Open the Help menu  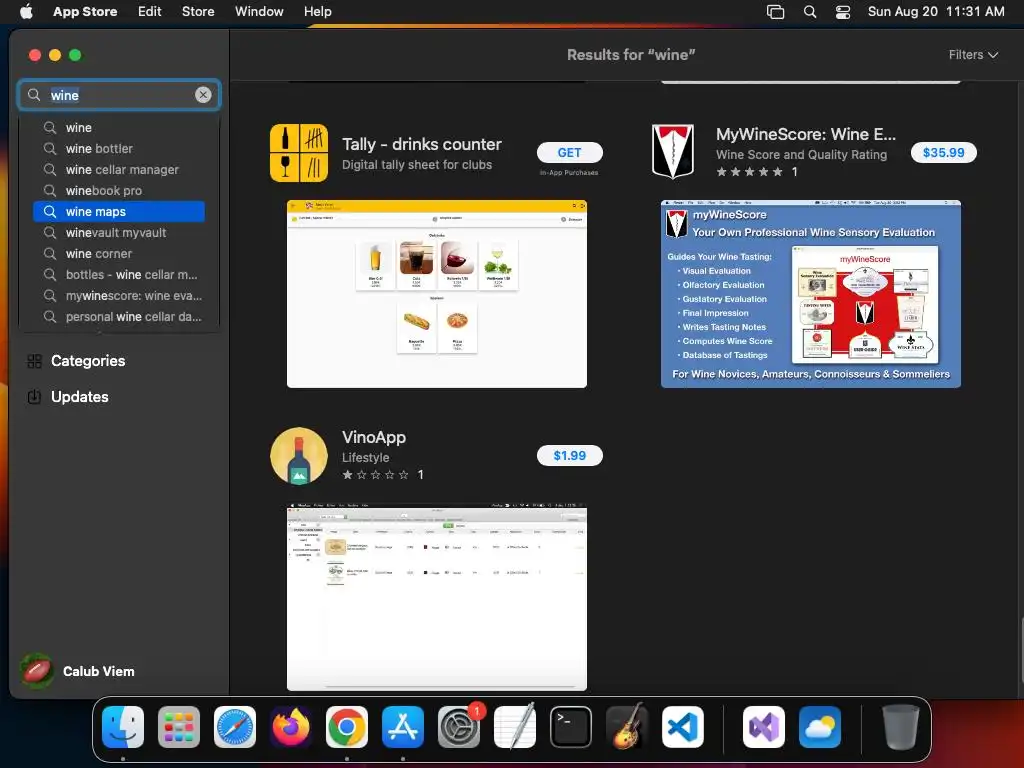(x=317, y=12)
